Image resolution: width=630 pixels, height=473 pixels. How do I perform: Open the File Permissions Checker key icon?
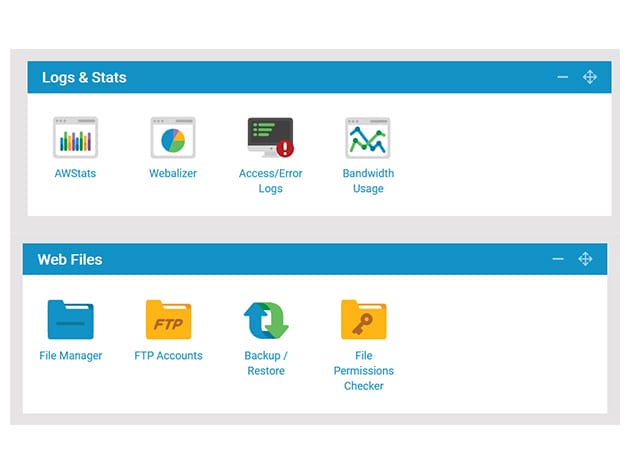point(363,320)
